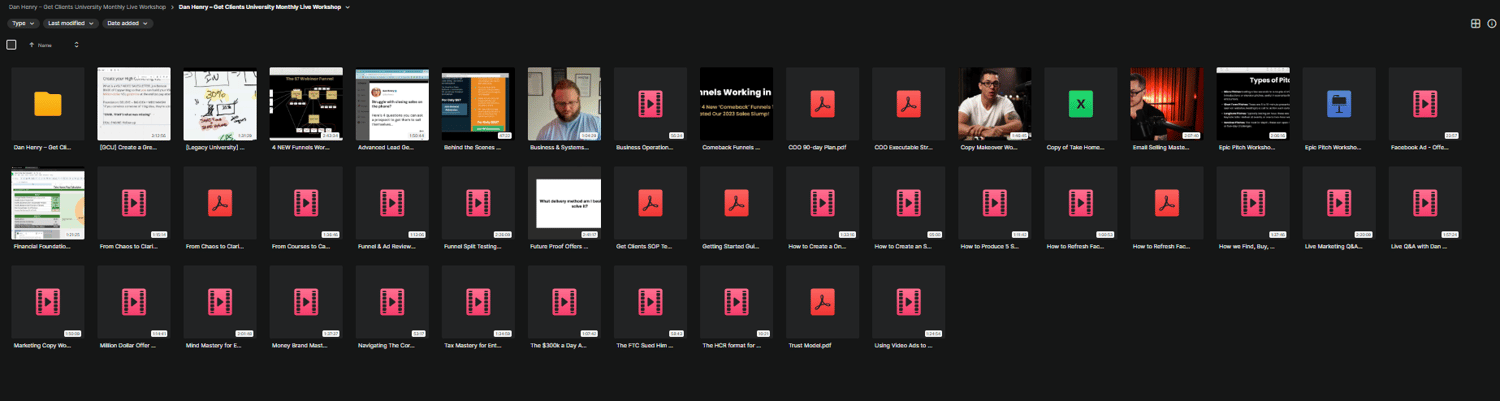The height and width of the screenshot is (401, 1500).
Task: Open the Date added filter dropdown
Action: 127,22
